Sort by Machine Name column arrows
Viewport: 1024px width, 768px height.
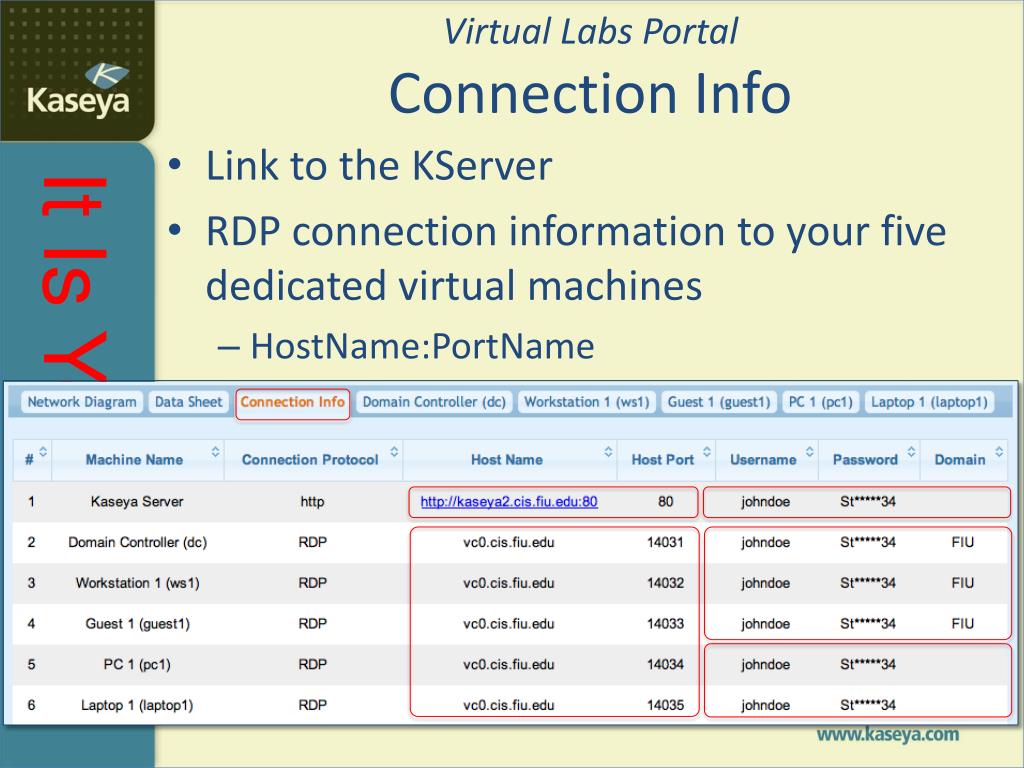pos(216,452)
